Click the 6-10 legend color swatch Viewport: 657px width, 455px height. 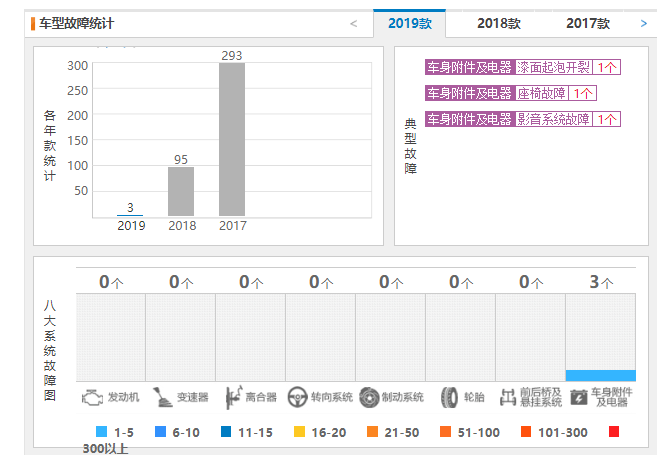coord(160,432)
